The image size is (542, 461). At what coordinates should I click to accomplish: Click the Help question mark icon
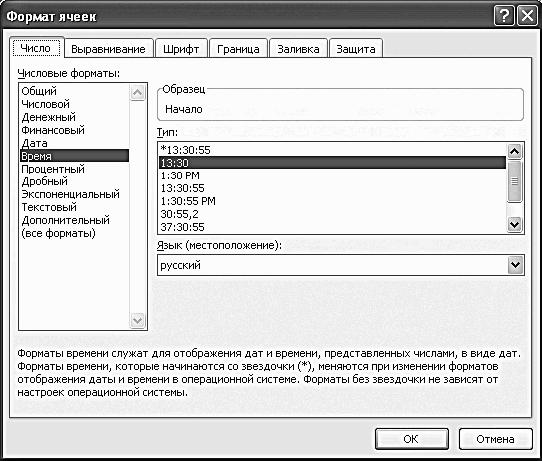[x=504, y=16]
